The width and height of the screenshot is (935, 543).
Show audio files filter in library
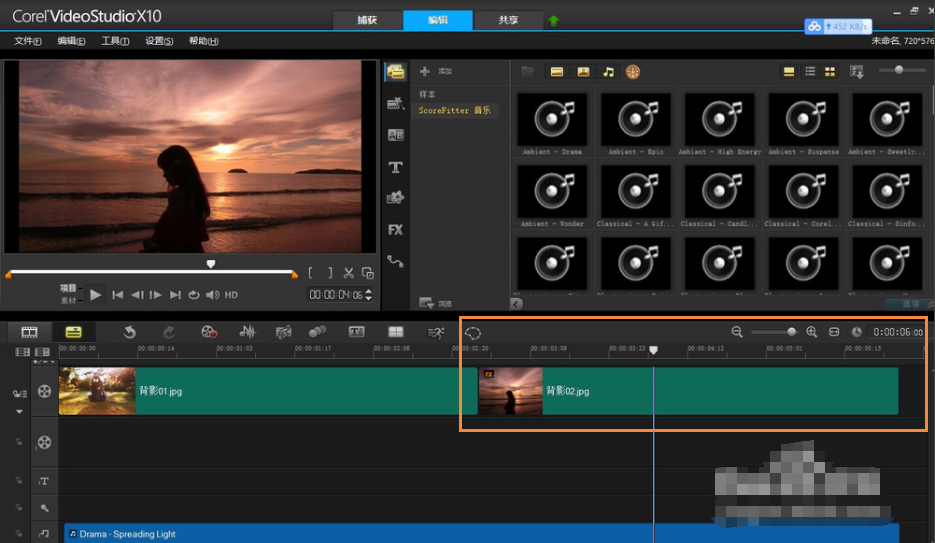click(608, 72)
